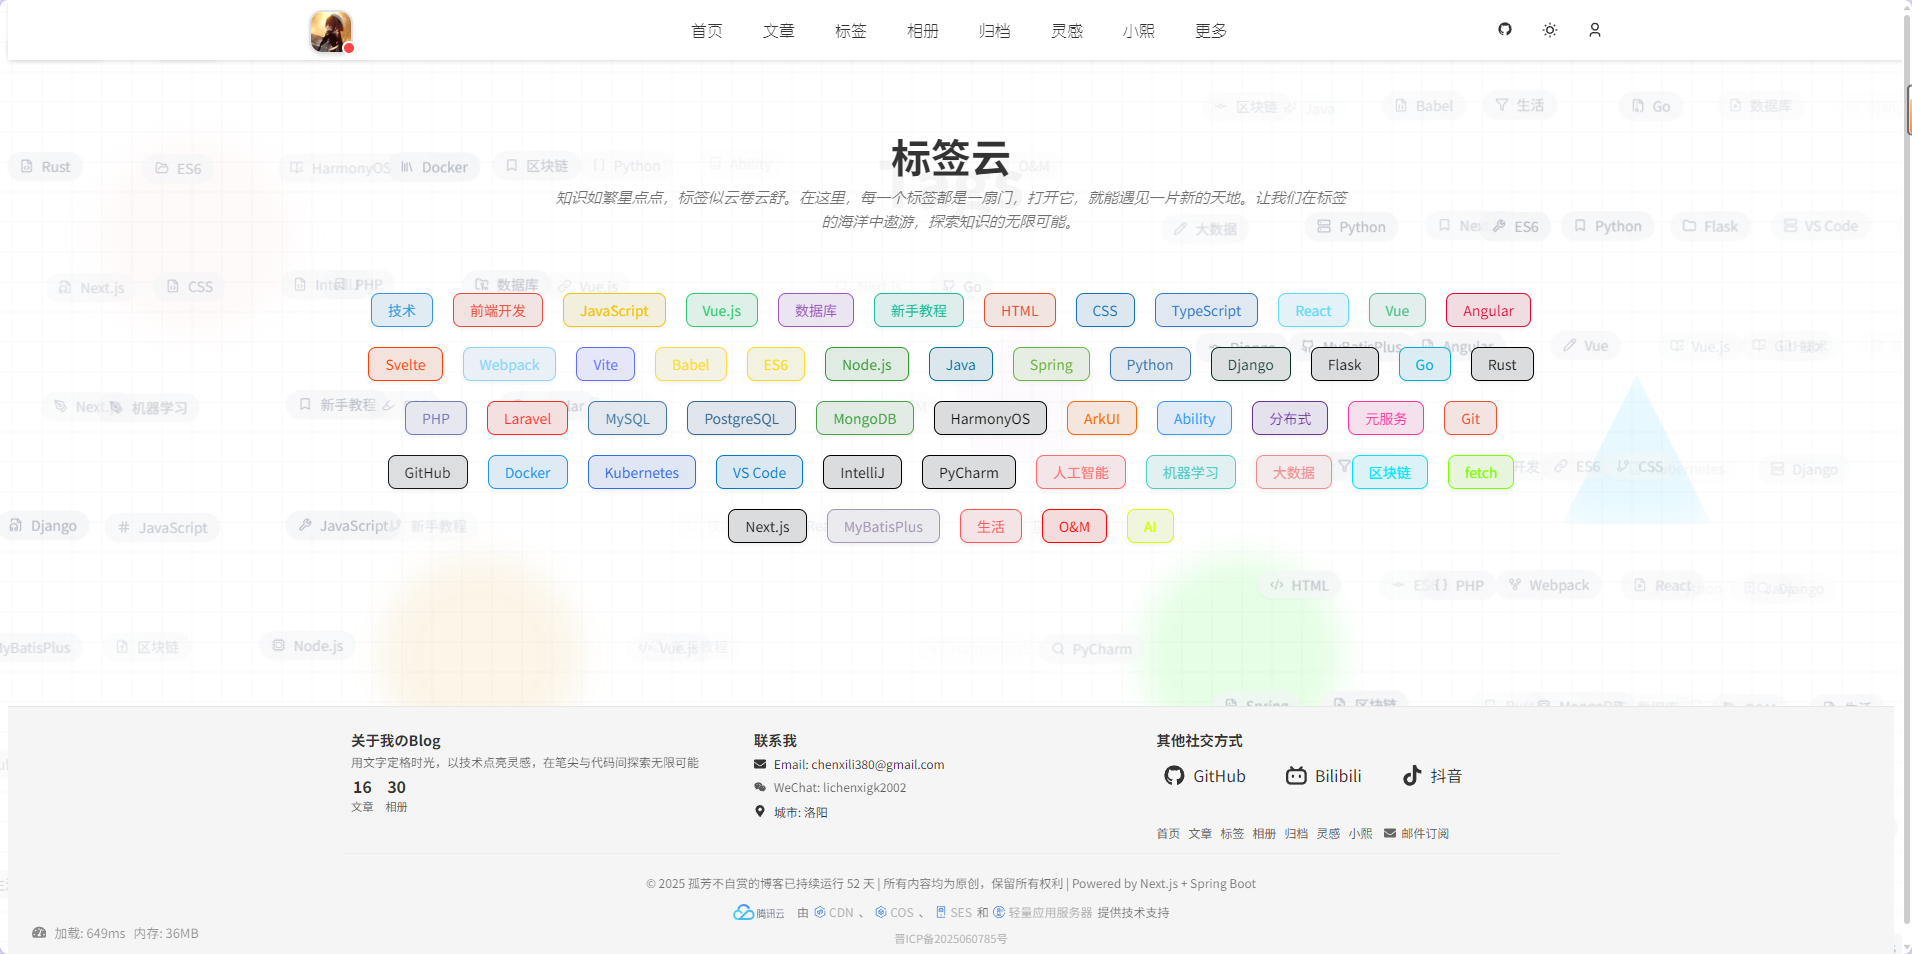Open the CDN link beside its hexagon icon
1912x954 pixels.
[832, 911]
